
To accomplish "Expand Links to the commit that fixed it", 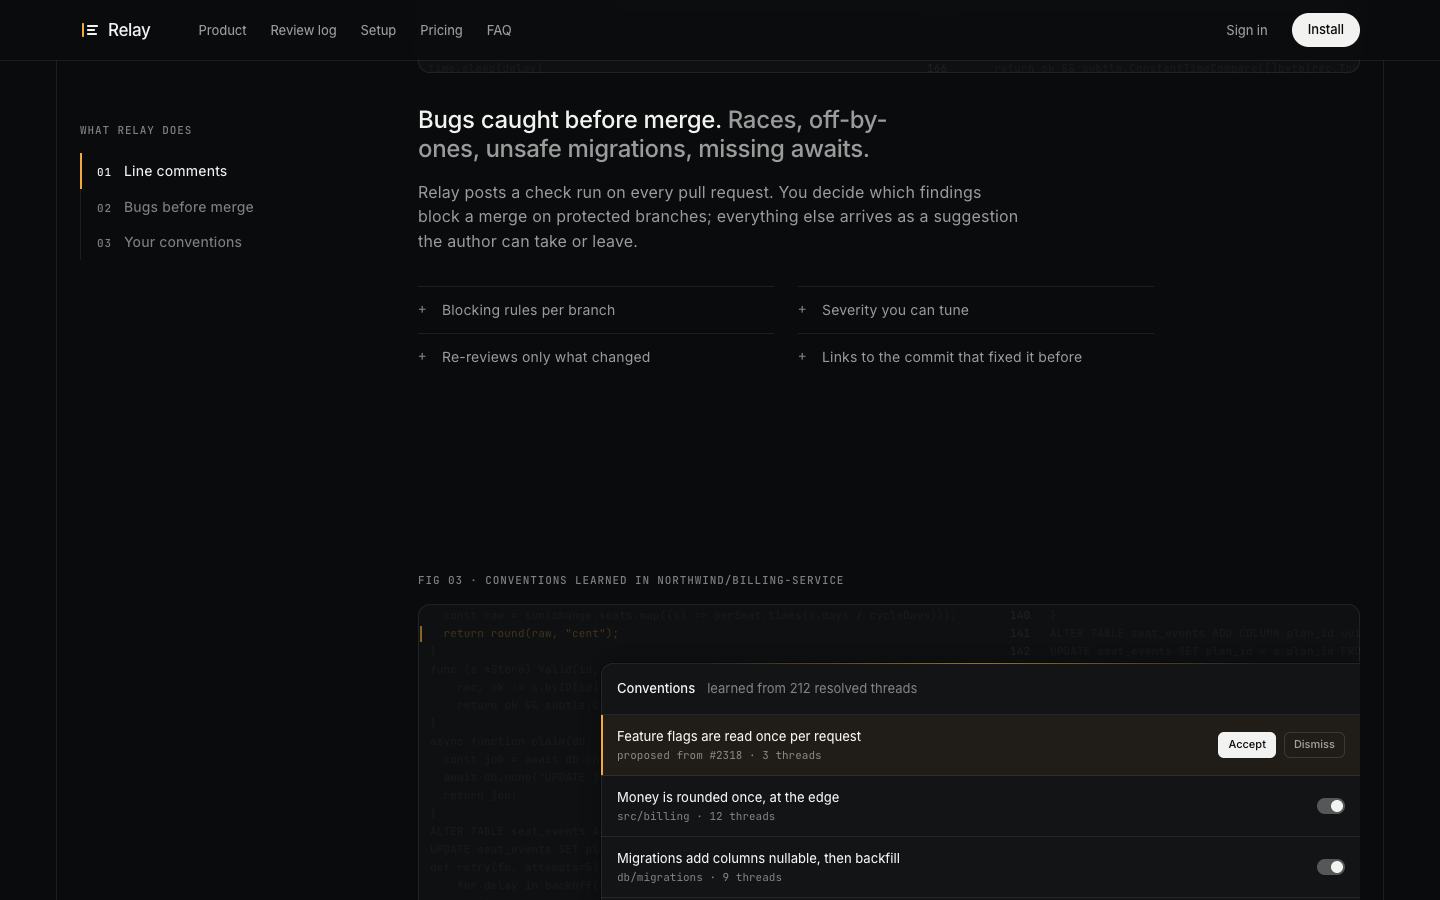I will (x=976, y=357).
